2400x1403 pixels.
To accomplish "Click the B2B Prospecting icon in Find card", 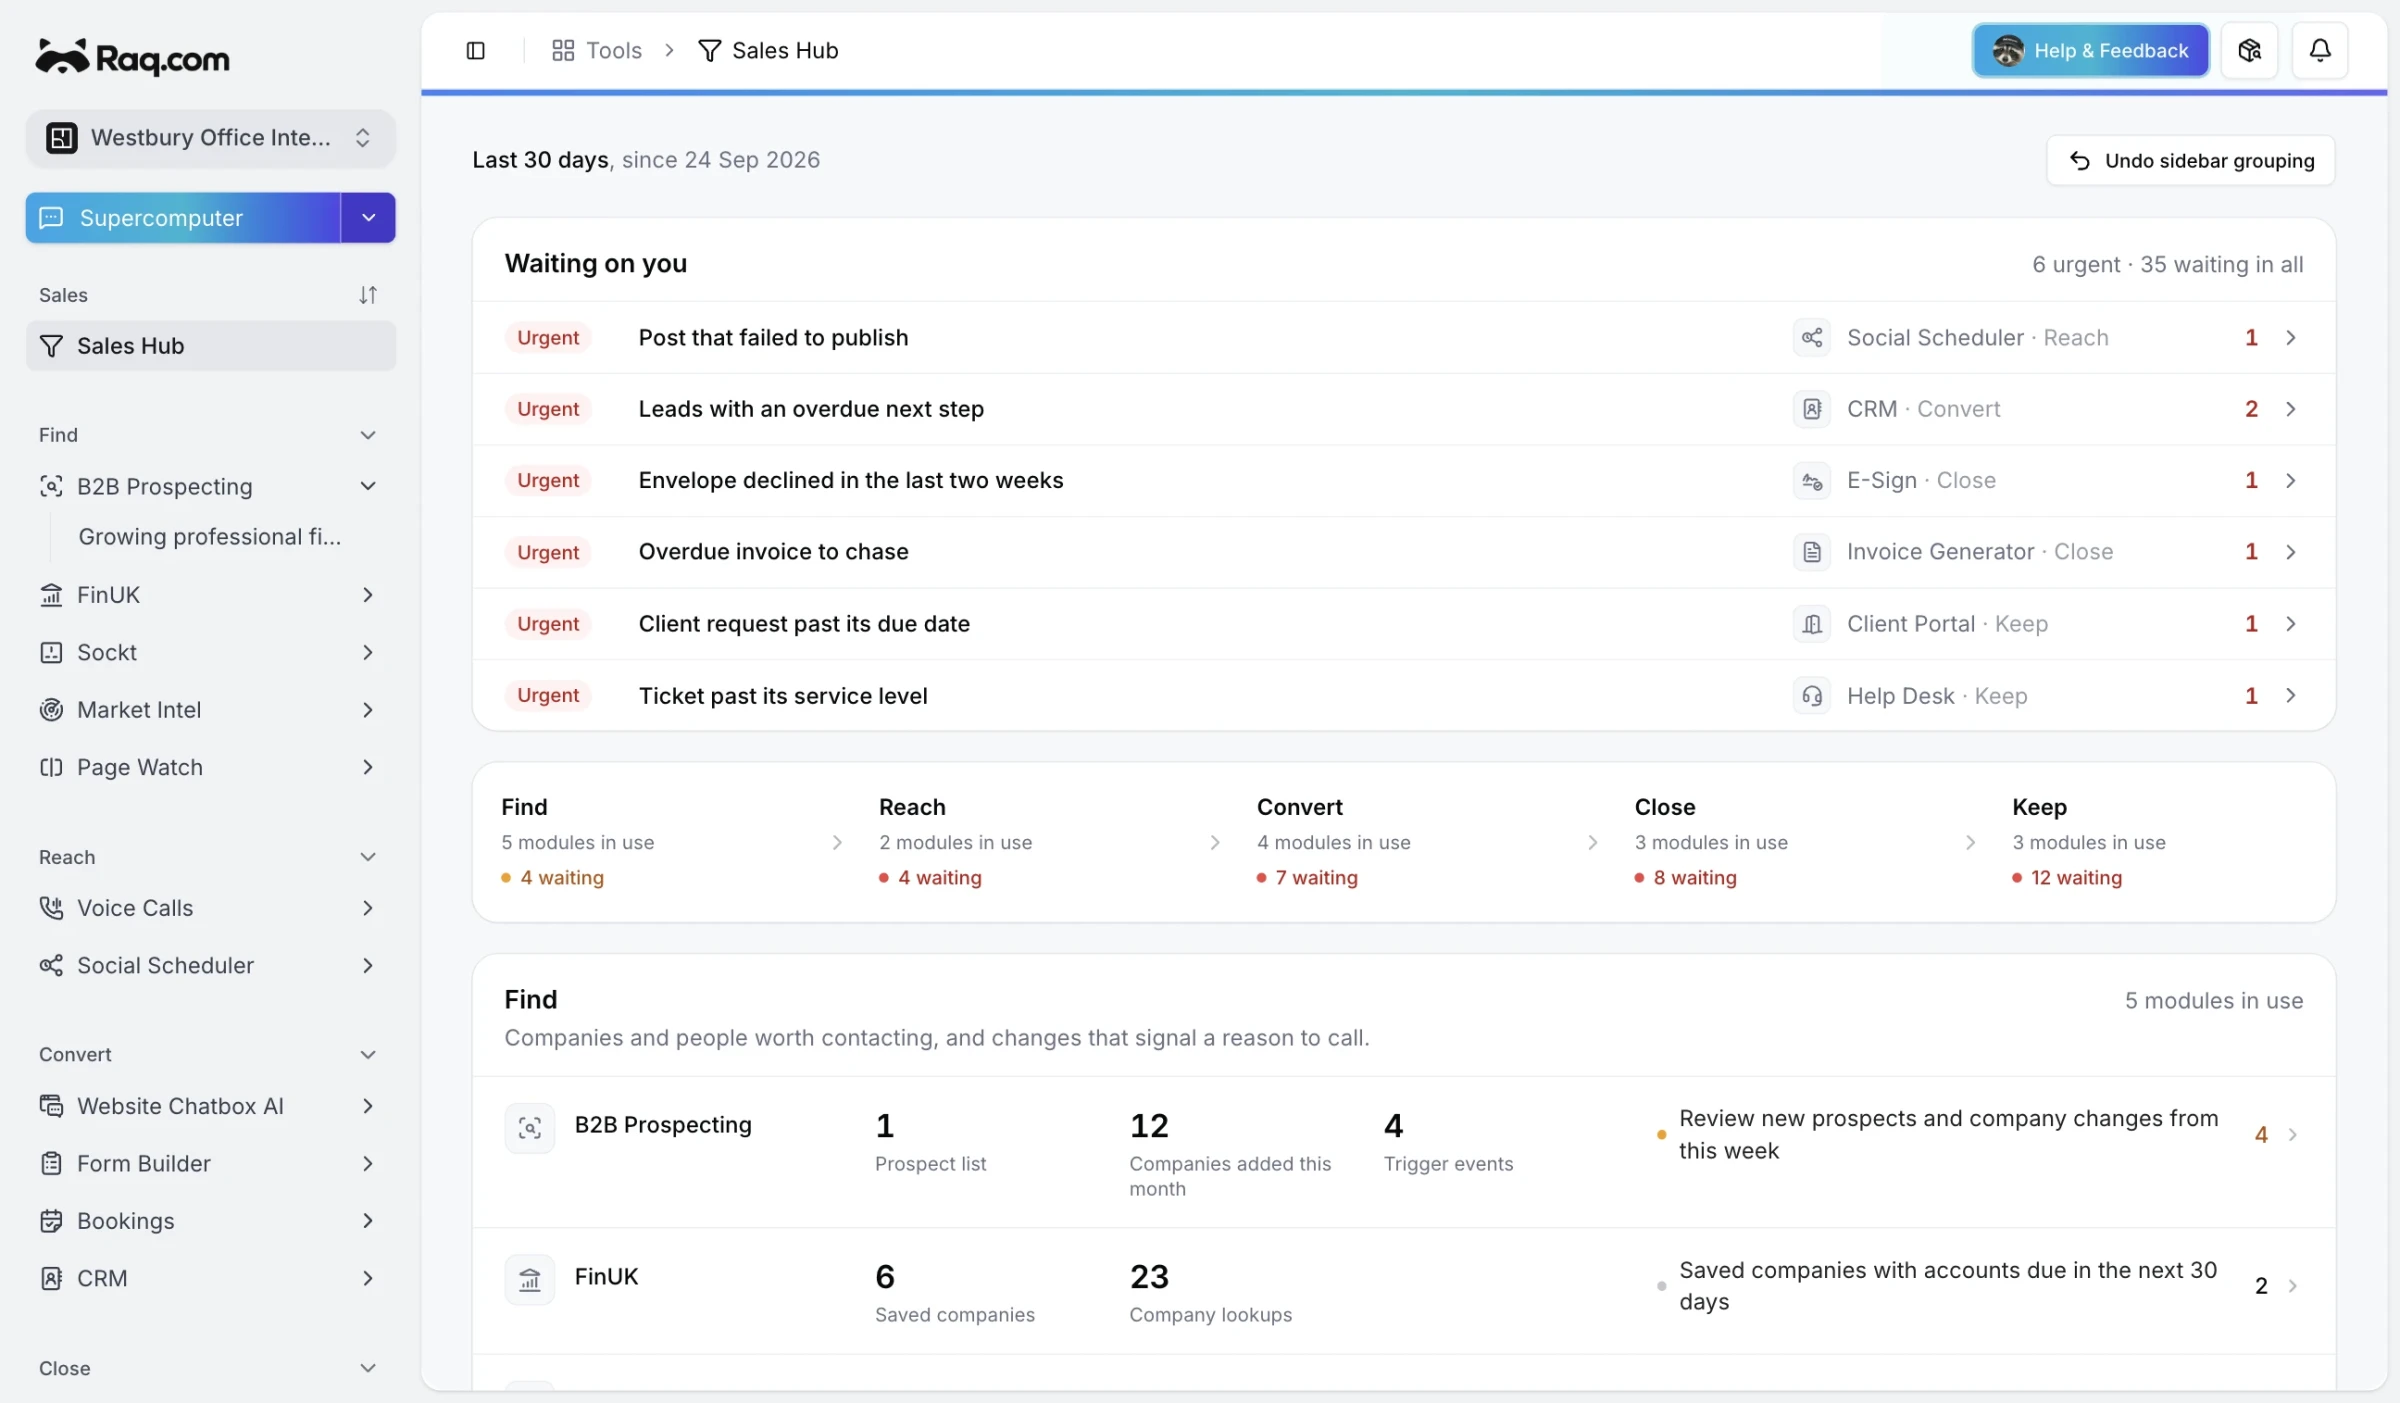I will pos(530,1128).
